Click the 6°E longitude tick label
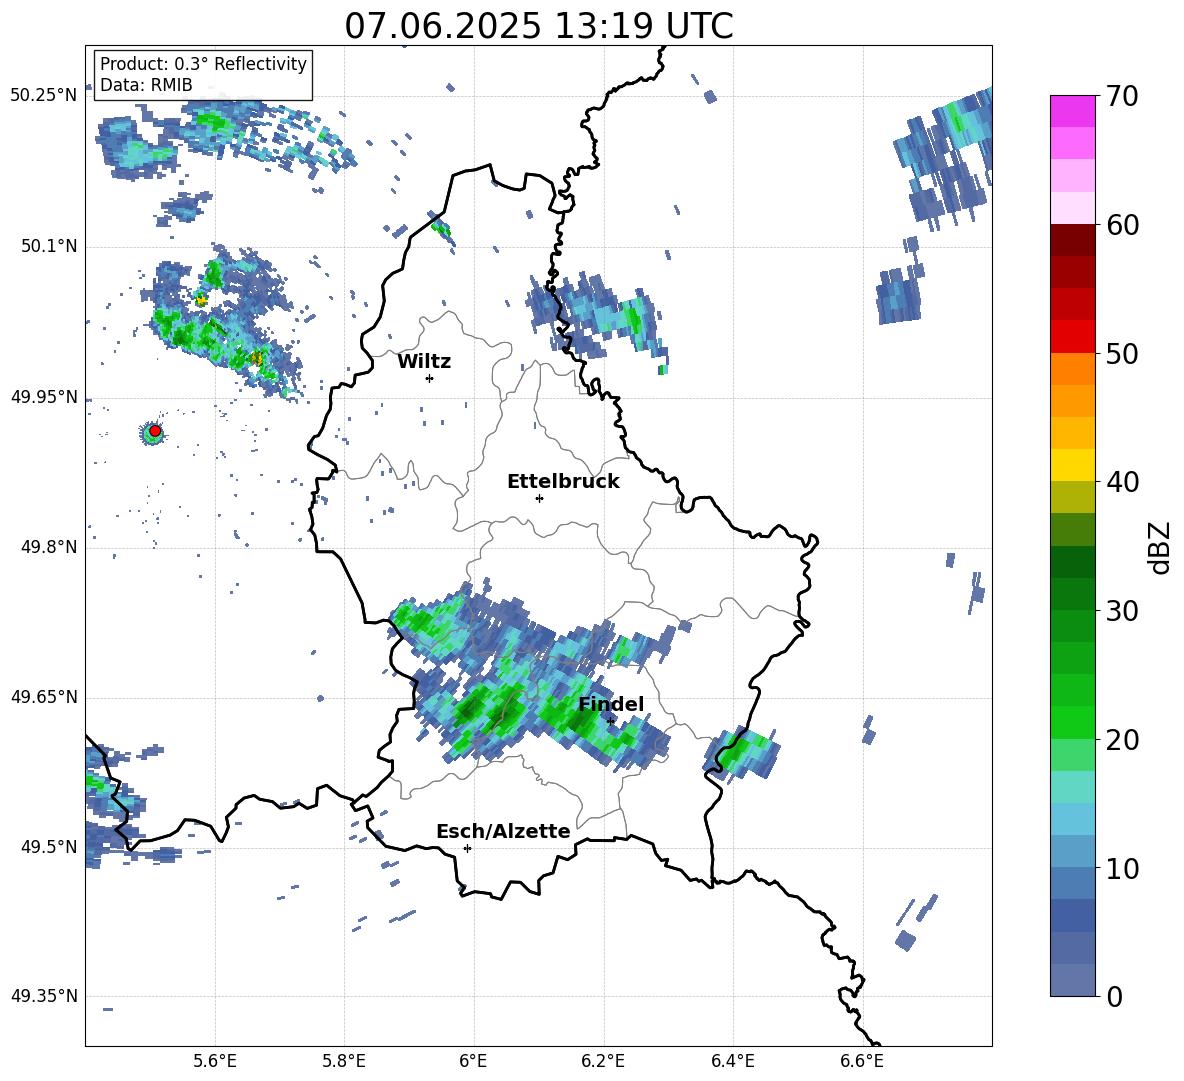Image resolution: width=1184 pixels, height=1081 pixels. [473, 1061]
